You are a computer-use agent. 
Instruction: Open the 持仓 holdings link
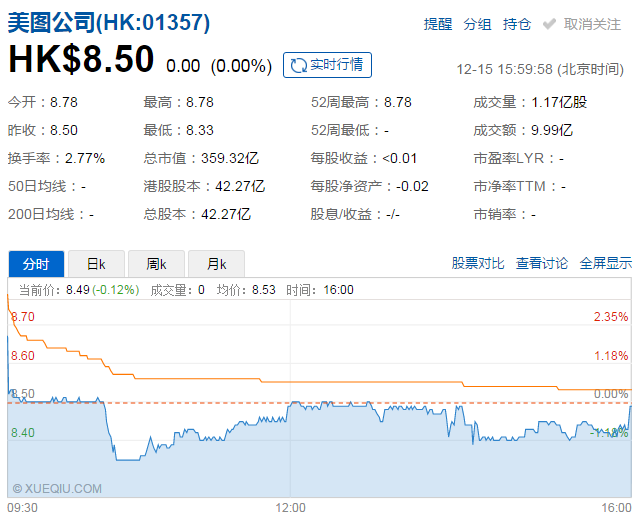(x=517, y=24)
